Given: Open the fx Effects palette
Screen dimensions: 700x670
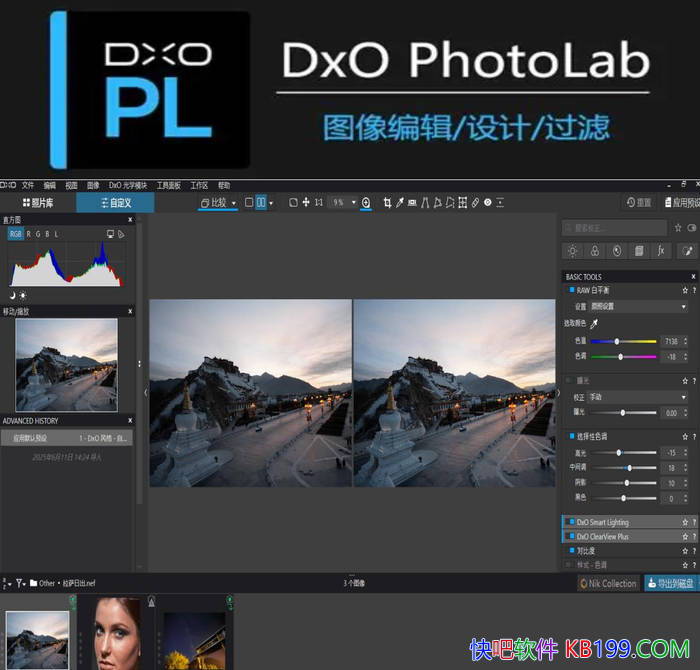Looking at the screenshot, I should point(661,251).
